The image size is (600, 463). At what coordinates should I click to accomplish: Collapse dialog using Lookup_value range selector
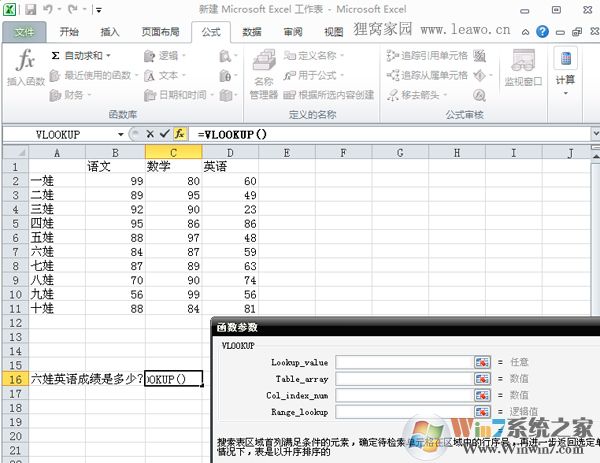(482, 362)
